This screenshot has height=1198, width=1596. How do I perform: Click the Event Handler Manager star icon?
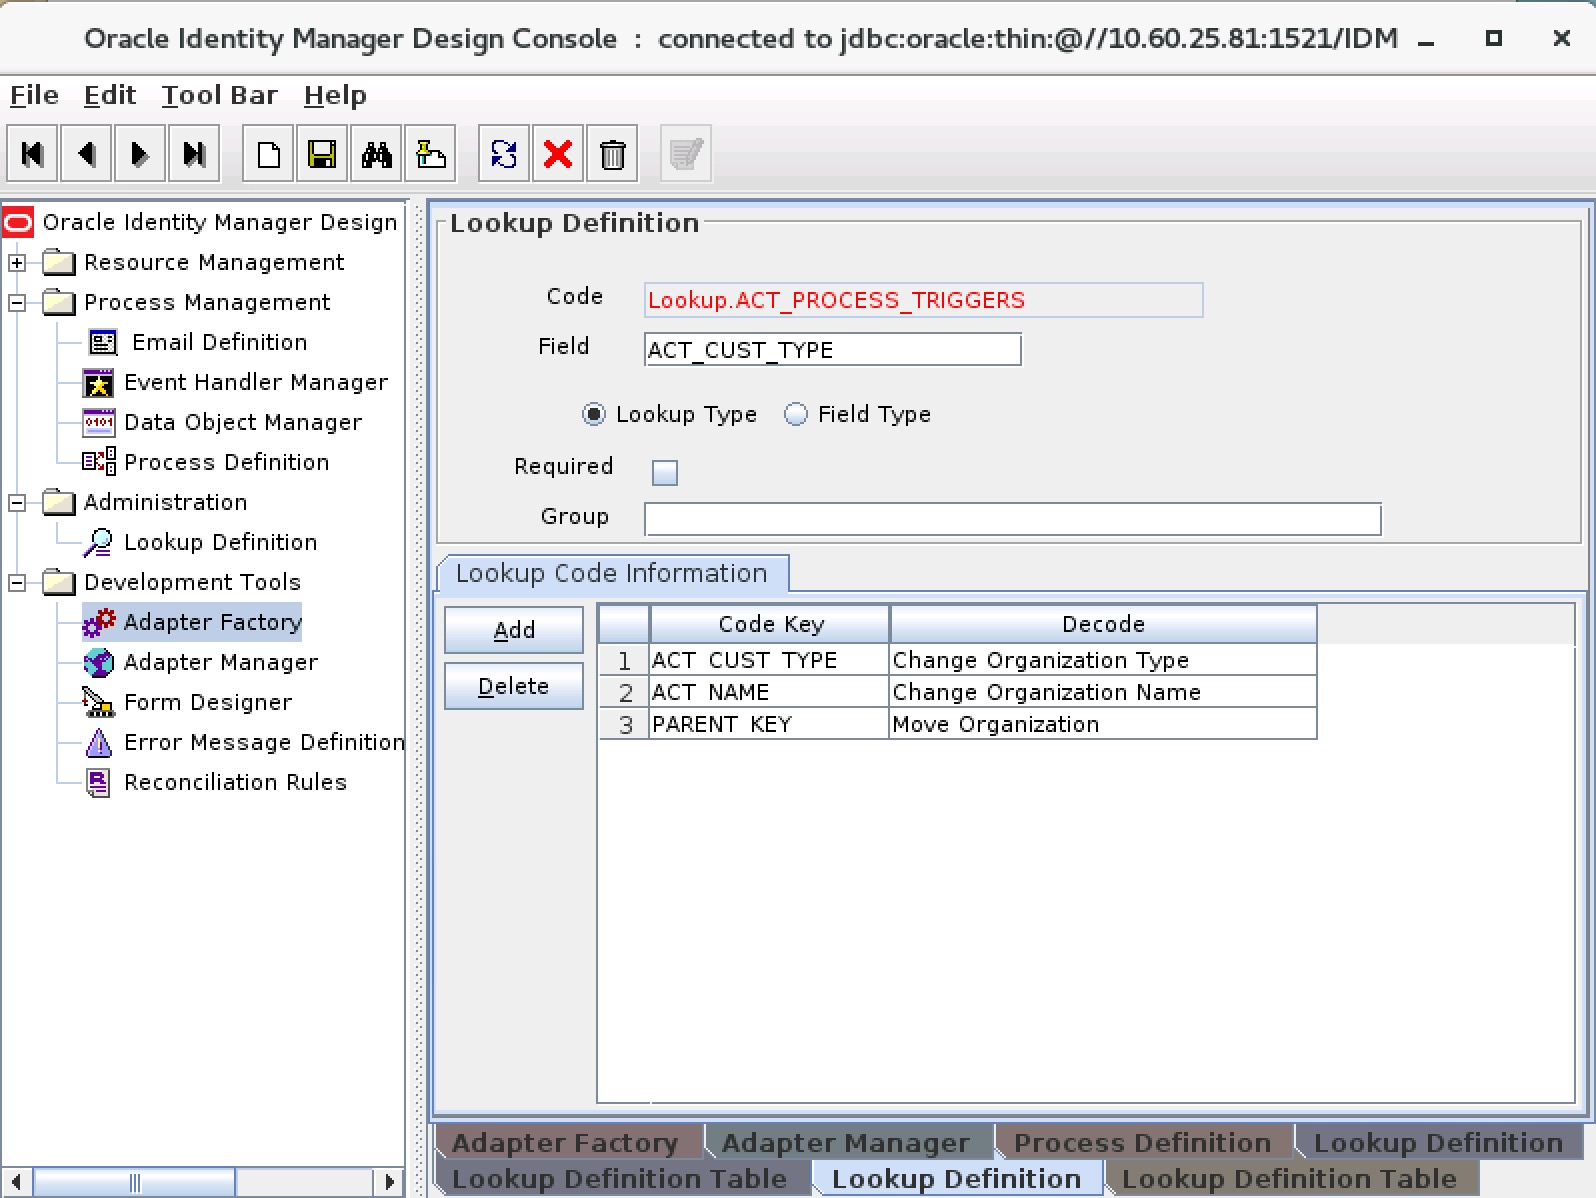coord(98,383)
